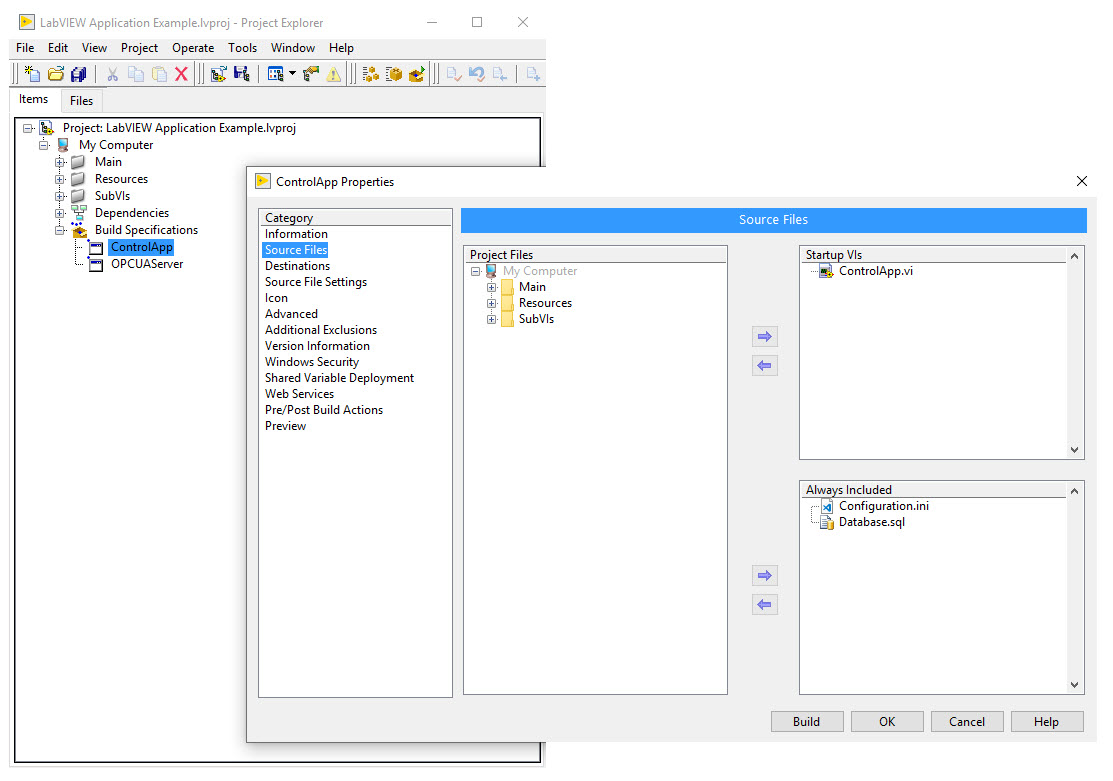The height and width of the screenshot is (781, 1113).
Task: Switch to the Items tab
Action: point(33,99)
